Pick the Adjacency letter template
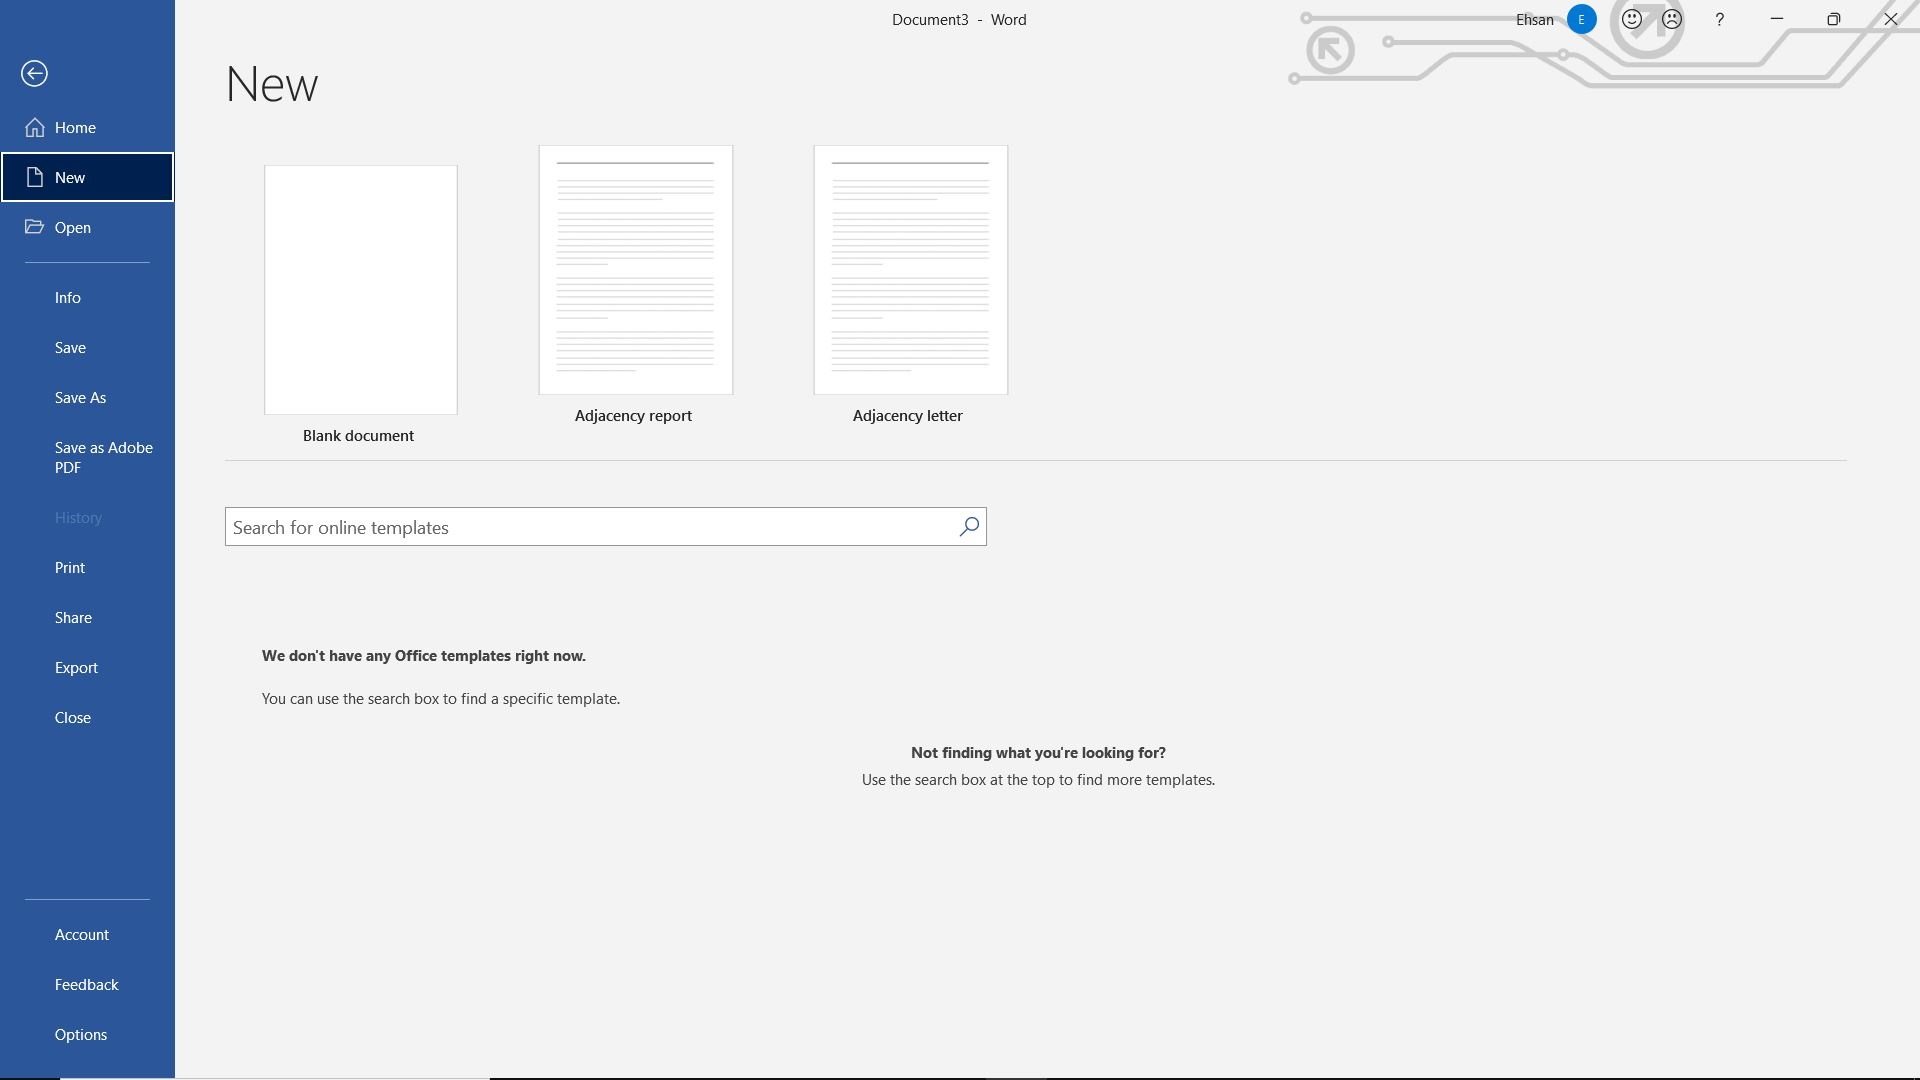This screenshot has width=1920, height=1080. coord(910,270)
